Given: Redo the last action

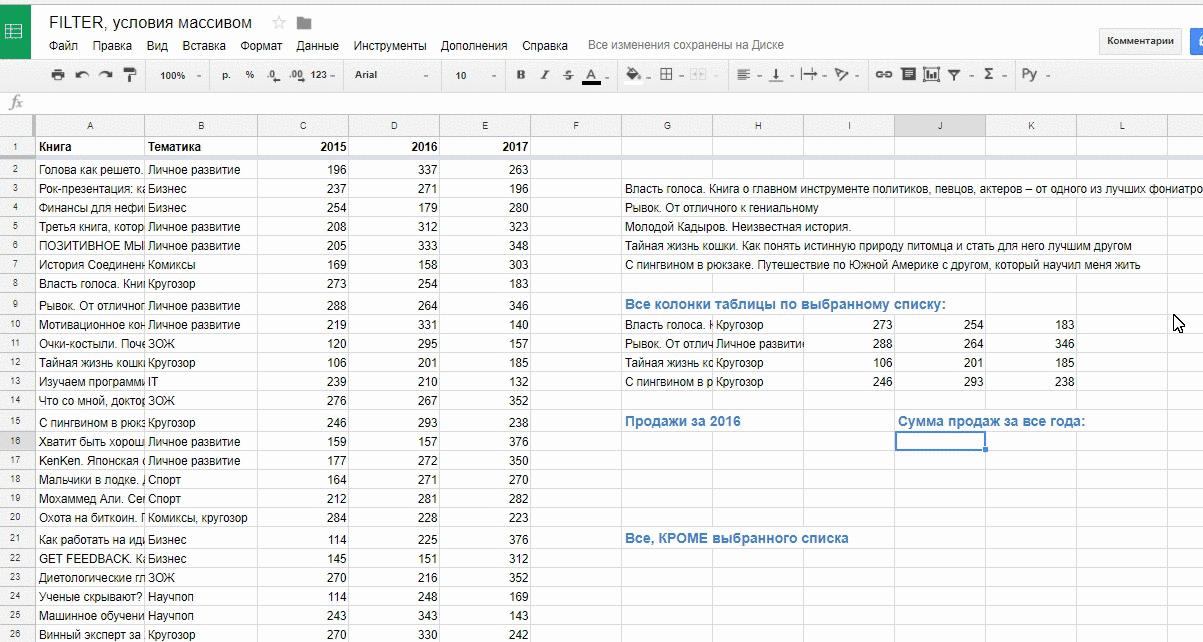Looking at the screenshot, I should (x=105, y=75).
